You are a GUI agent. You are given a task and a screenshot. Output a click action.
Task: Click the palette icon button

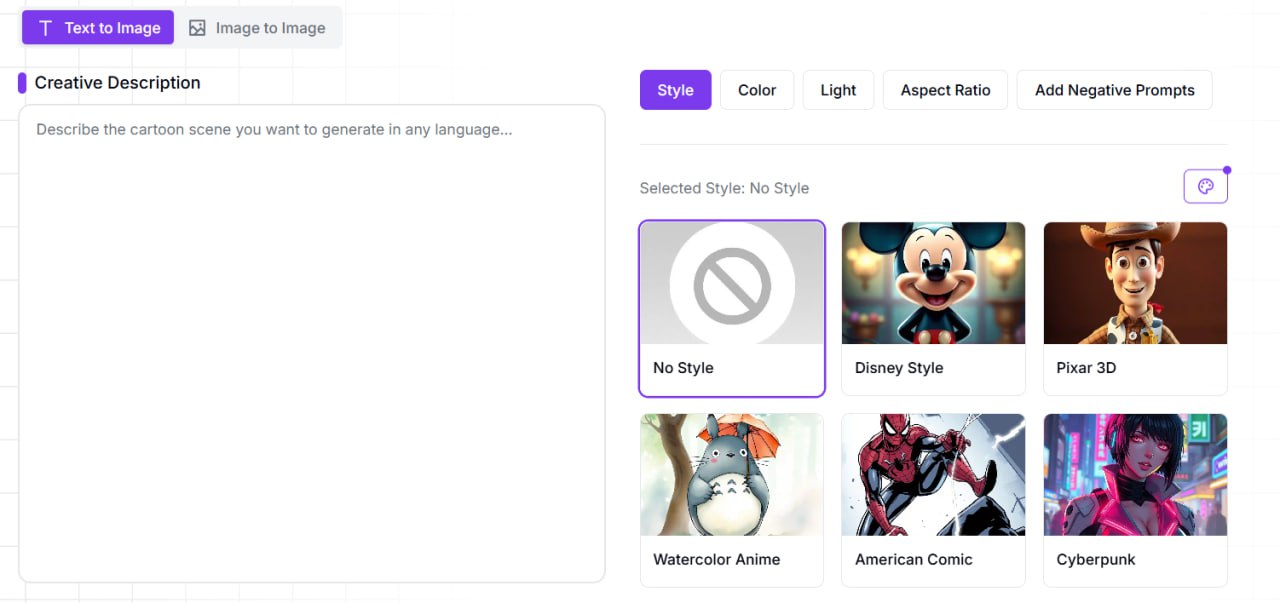1205,187
